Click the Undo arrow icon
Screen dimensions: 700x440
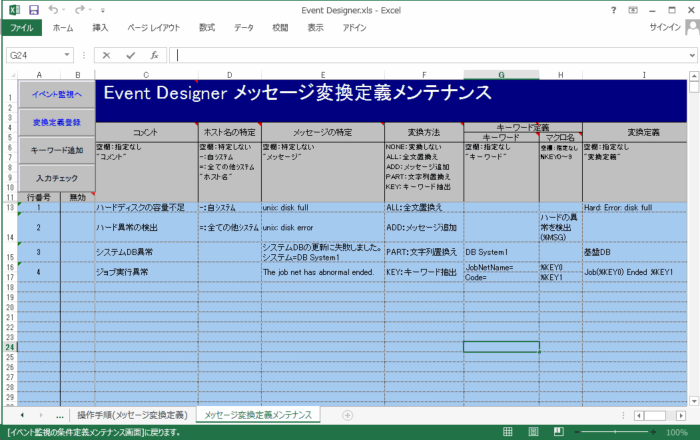(x=53, y=10)
